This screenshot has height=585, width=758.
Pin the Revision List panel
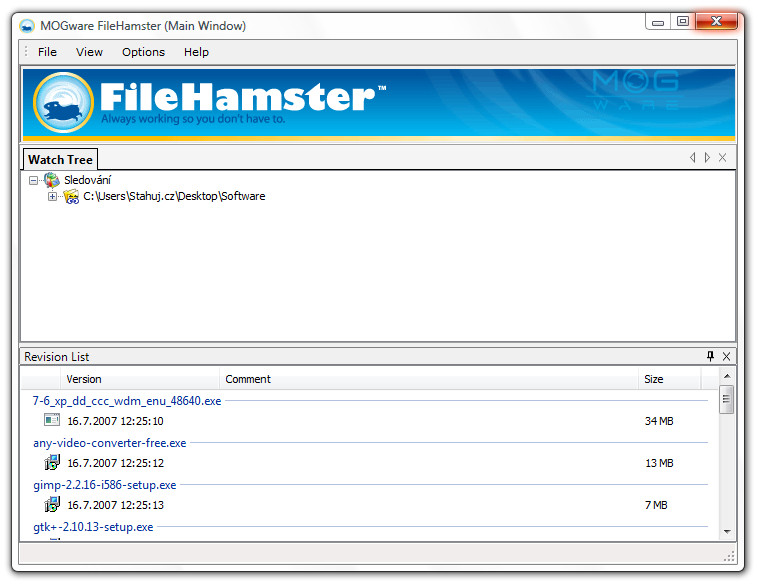pos(710,356)
